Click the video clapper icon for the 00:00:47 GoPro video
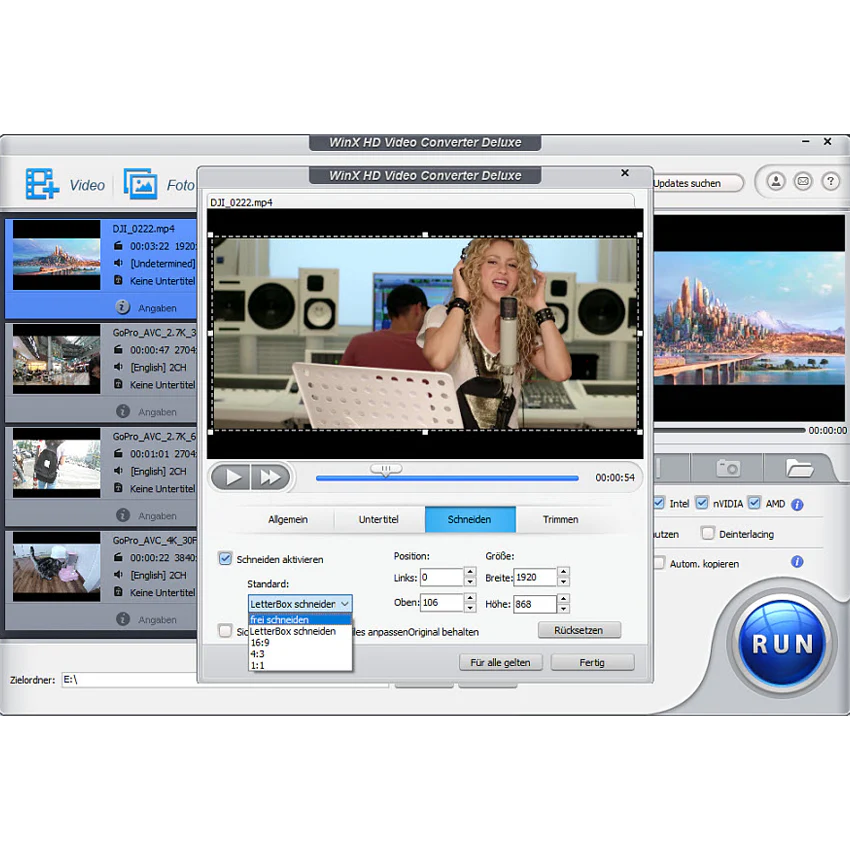Screen dimensions: 850x850 pyautogui.click(x=118, y=350)
